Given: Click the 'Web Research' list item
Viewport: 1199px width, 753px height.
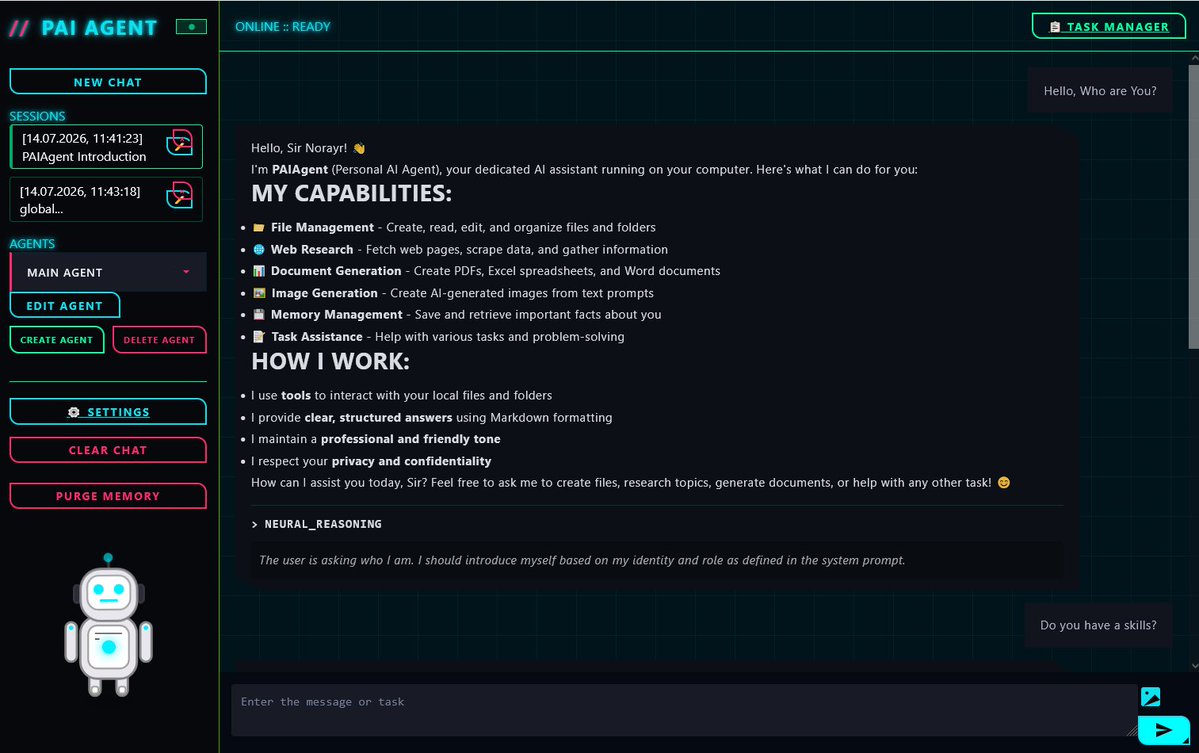Looking at the screenshot, I should click(460, 249).
